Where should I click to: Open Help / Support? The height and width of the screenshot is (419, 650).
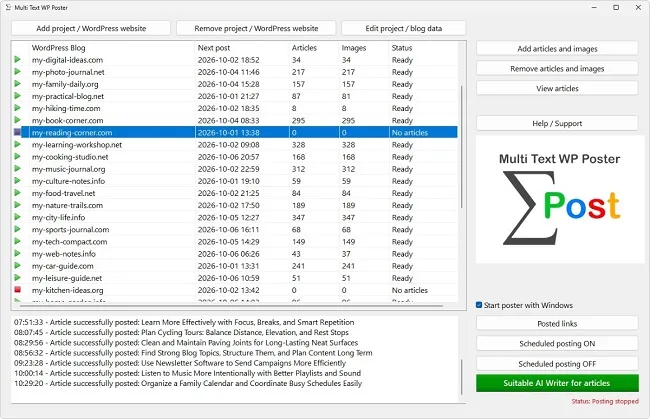pyautogui.click(x=557, y=123)
